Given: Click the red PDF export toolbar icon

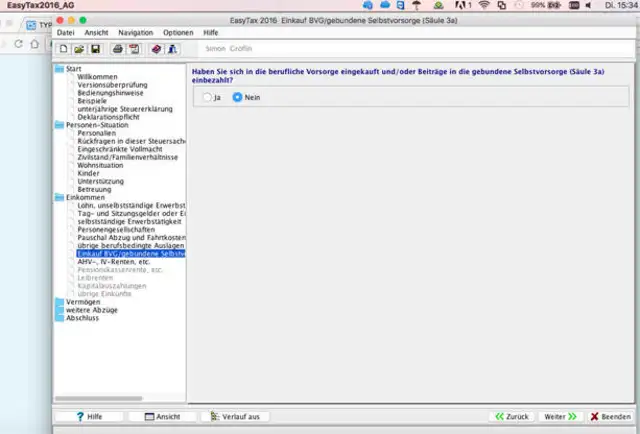Looking at the screenshot, I should point(134,49).
